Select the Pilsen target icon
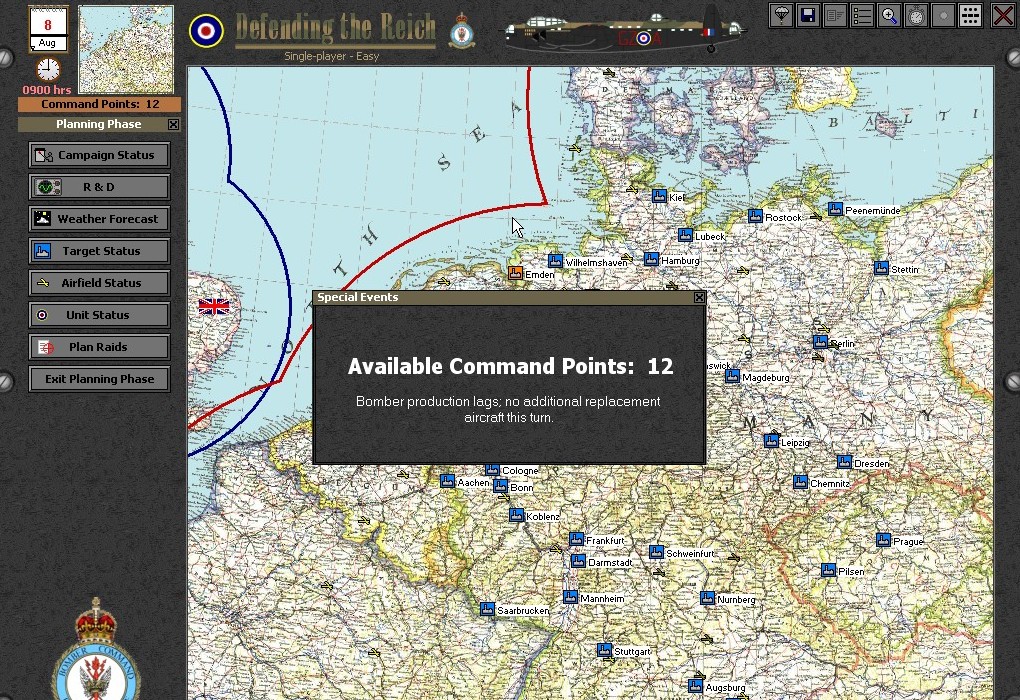The width and height of the screenshot is (1020, 700). tap(828, 570)
